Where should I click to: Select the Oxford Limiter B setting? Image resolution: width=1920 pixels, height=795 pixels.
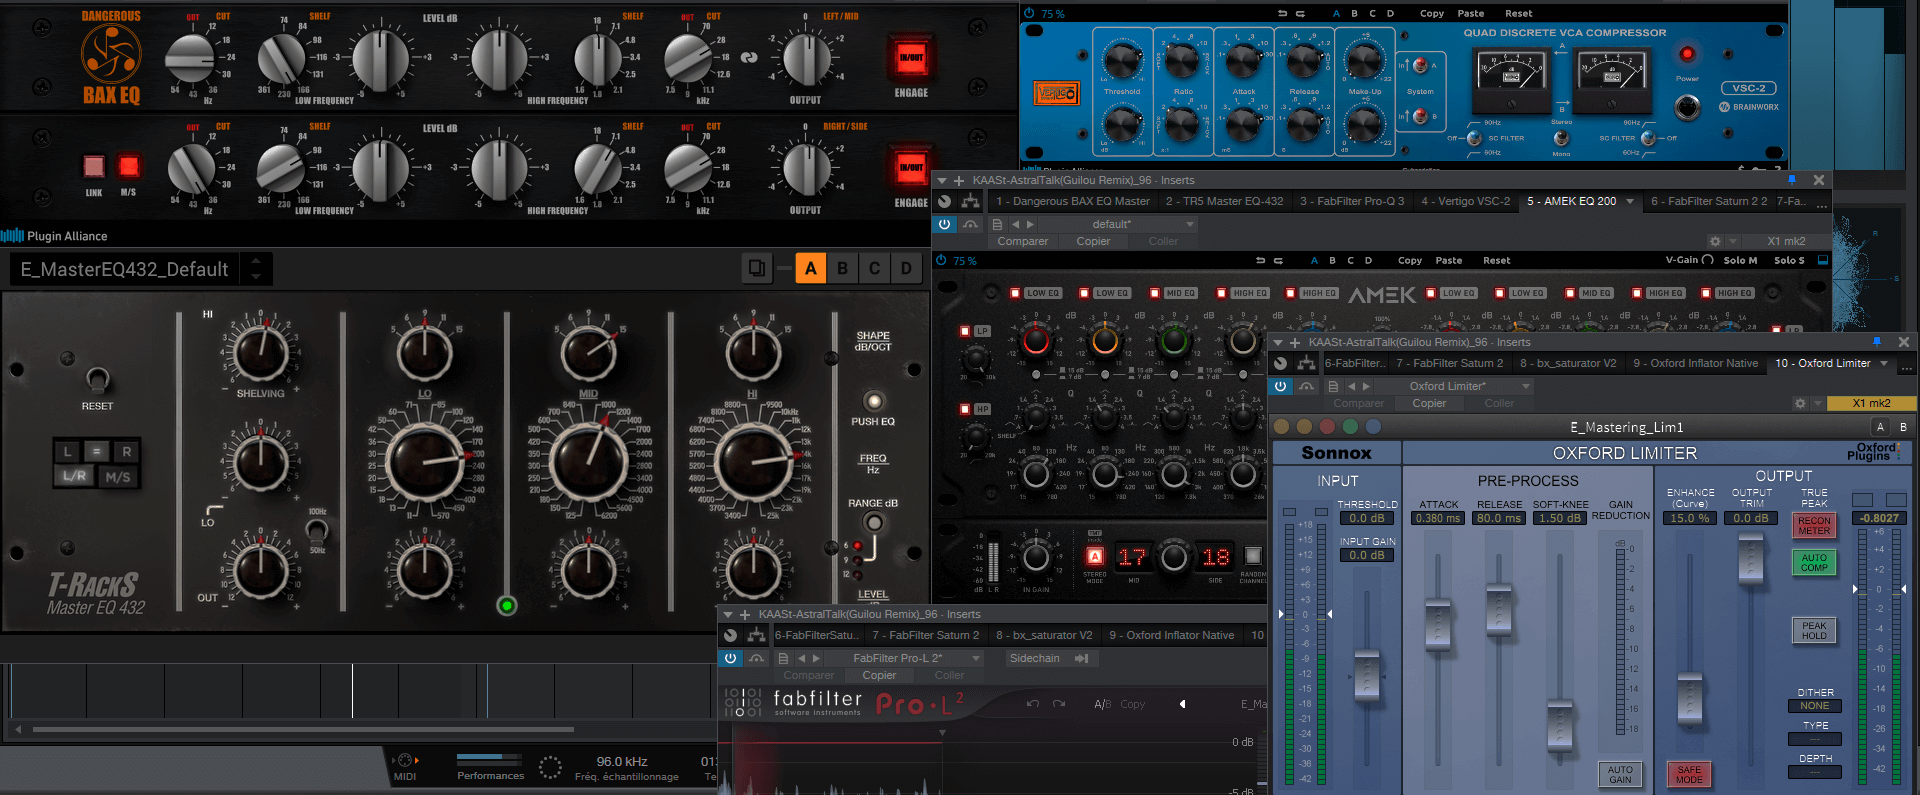coord(1902,427)
